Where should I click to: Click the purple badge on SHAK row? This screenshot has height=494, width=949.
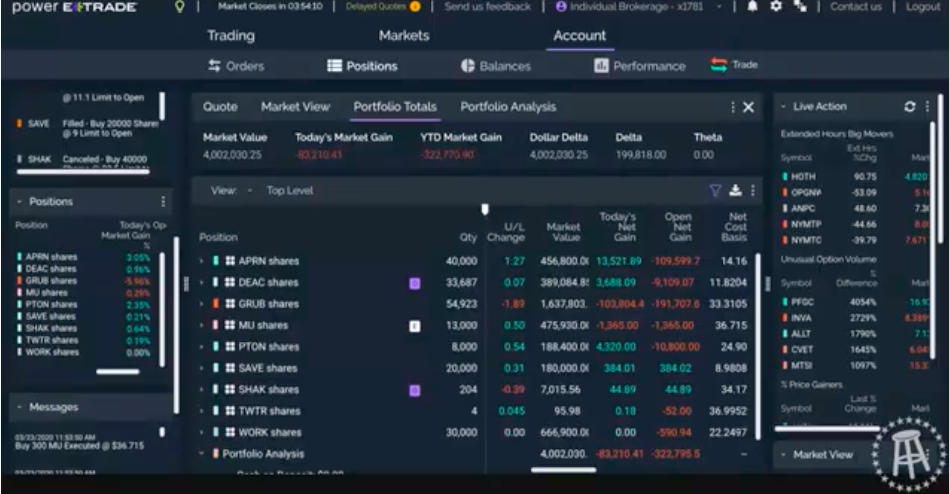click(x=415, y=390)
